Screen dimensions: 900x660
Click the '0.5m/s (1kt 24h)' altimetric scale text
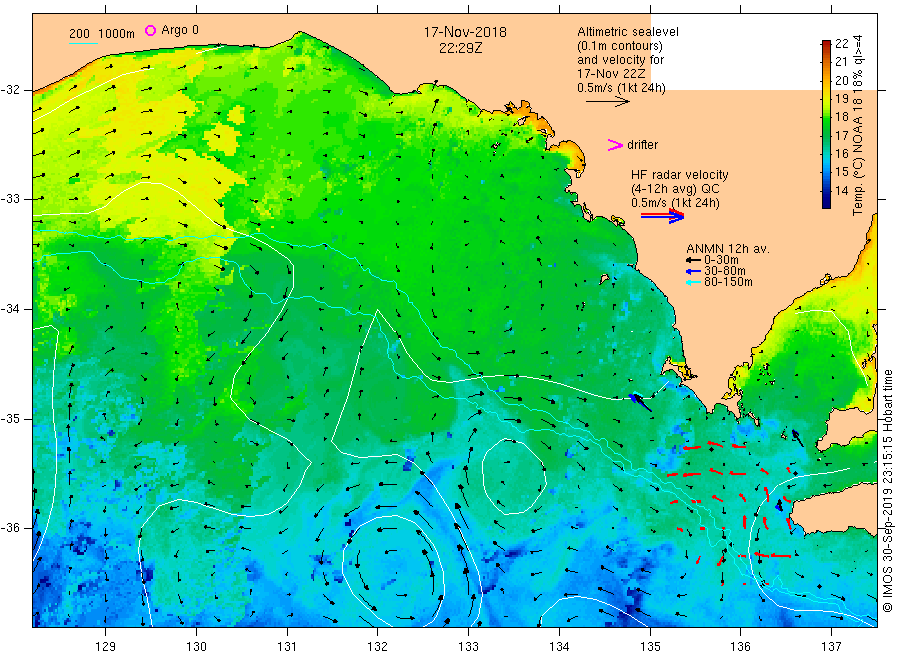pos(621,88)
